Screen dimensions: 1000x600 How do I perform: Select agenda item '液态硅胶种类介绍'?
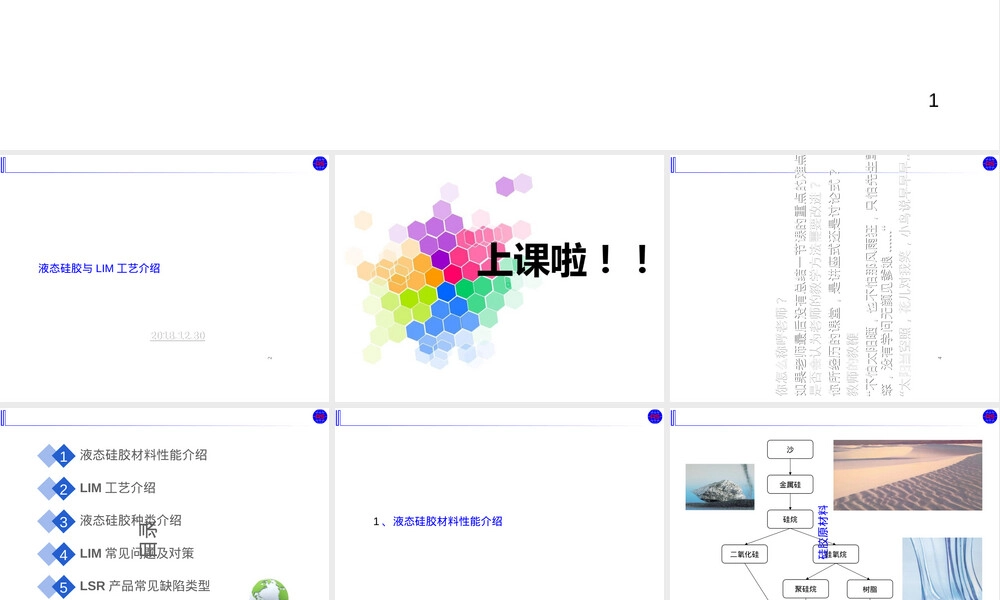click(x=131, y=520)
